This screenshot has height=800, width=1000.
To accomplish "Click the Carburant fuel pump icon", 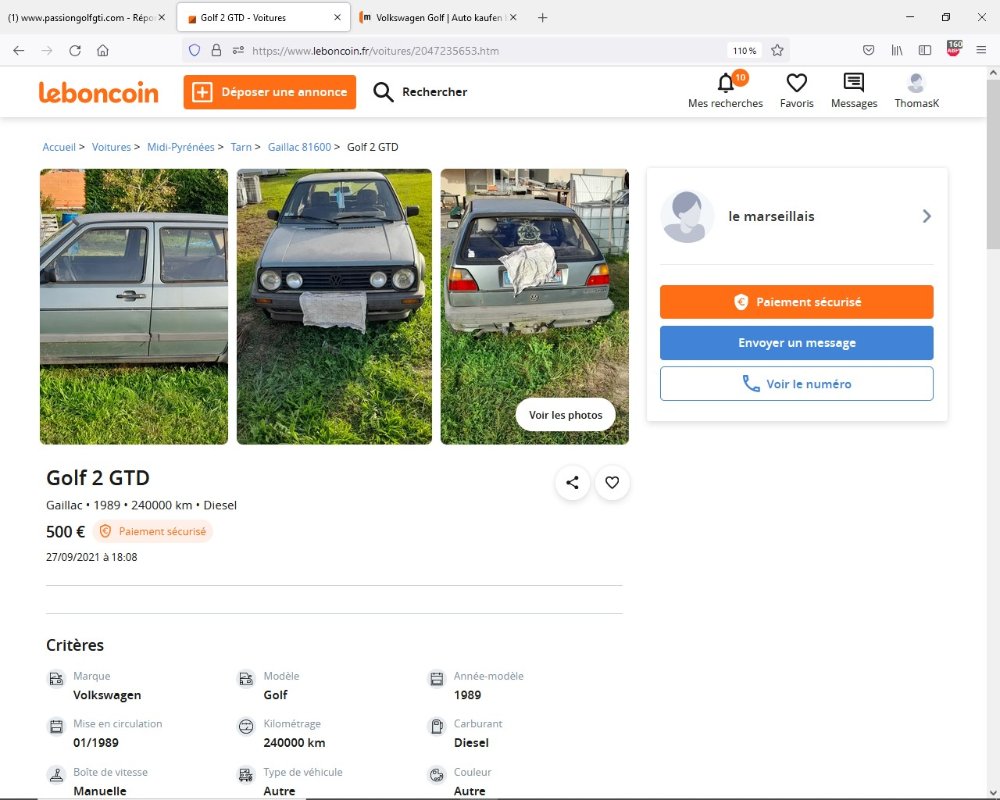I will [x=437, y=727].
